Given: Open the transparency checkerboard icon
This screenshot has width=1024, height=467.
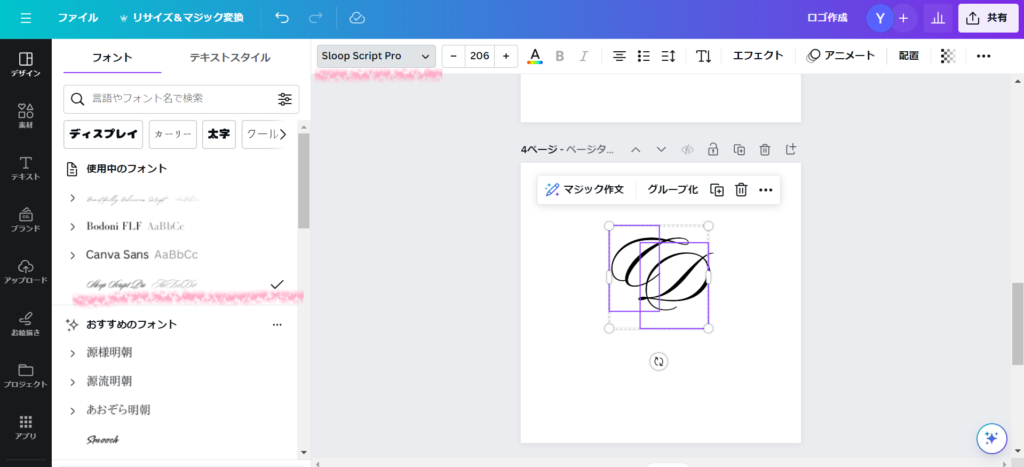Looking at the screenshot, I should coord(948,56).
